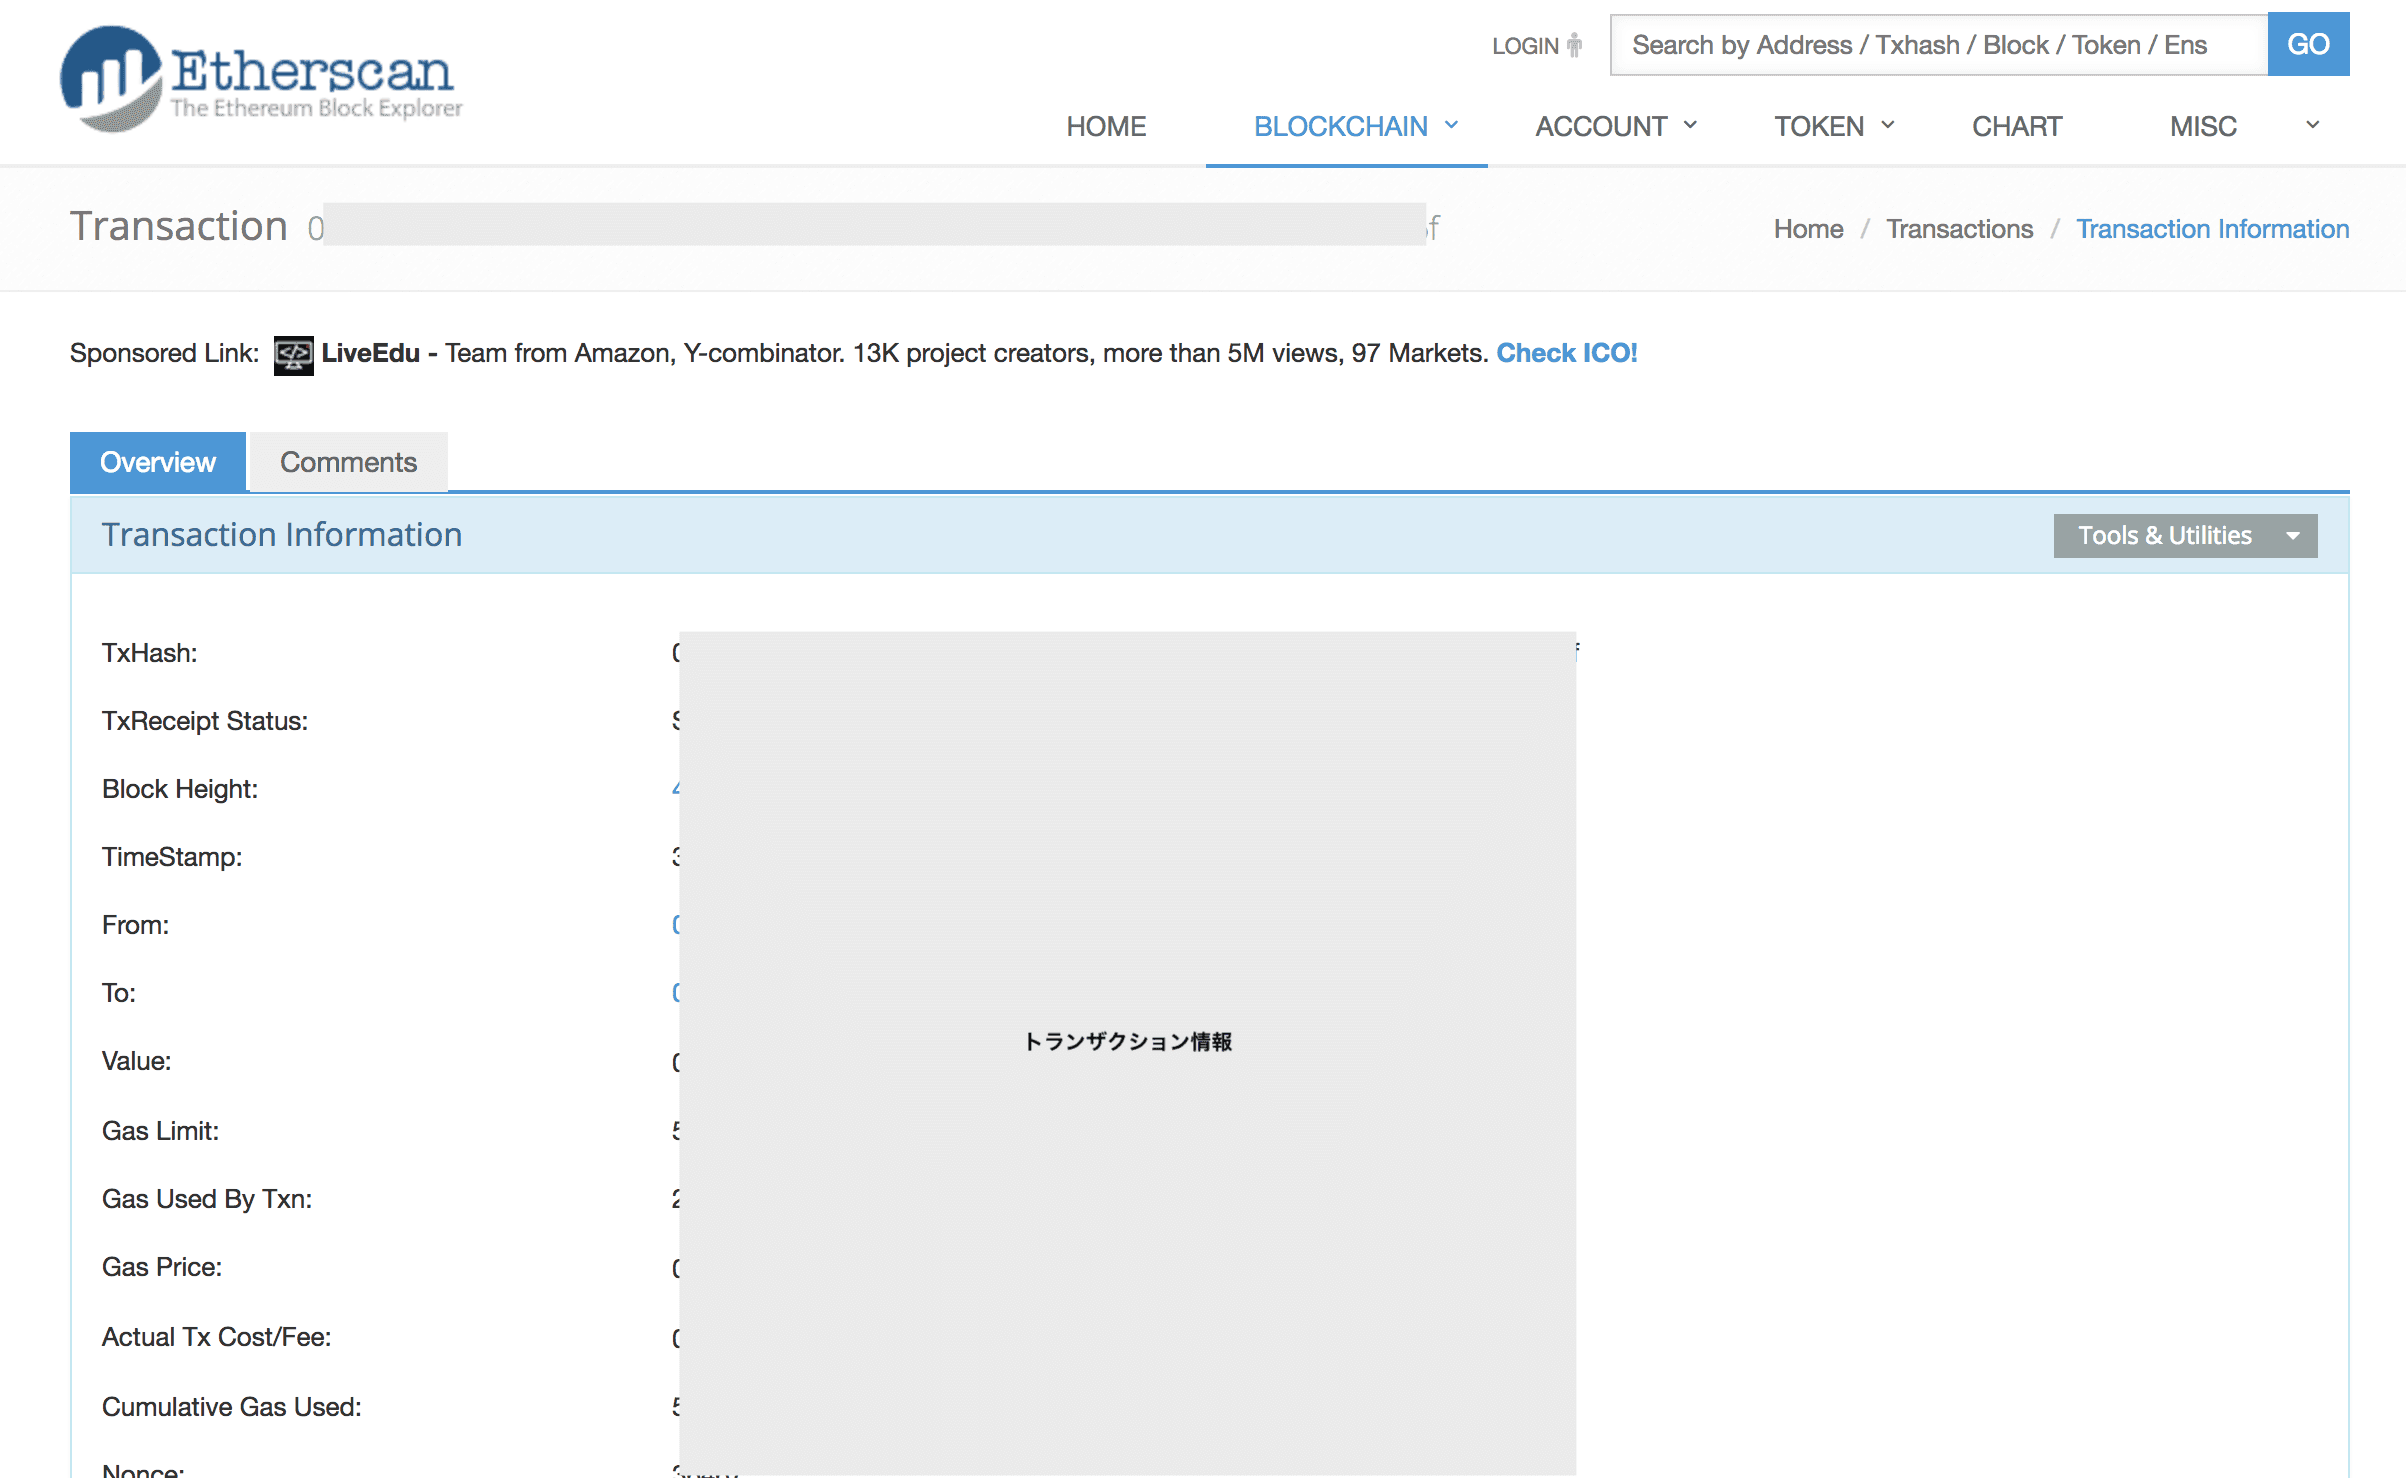The width and height of the screenshot is (2406, 1478).
Task: Click the LOGIN person icon
Action: [x=1575, y=45]
